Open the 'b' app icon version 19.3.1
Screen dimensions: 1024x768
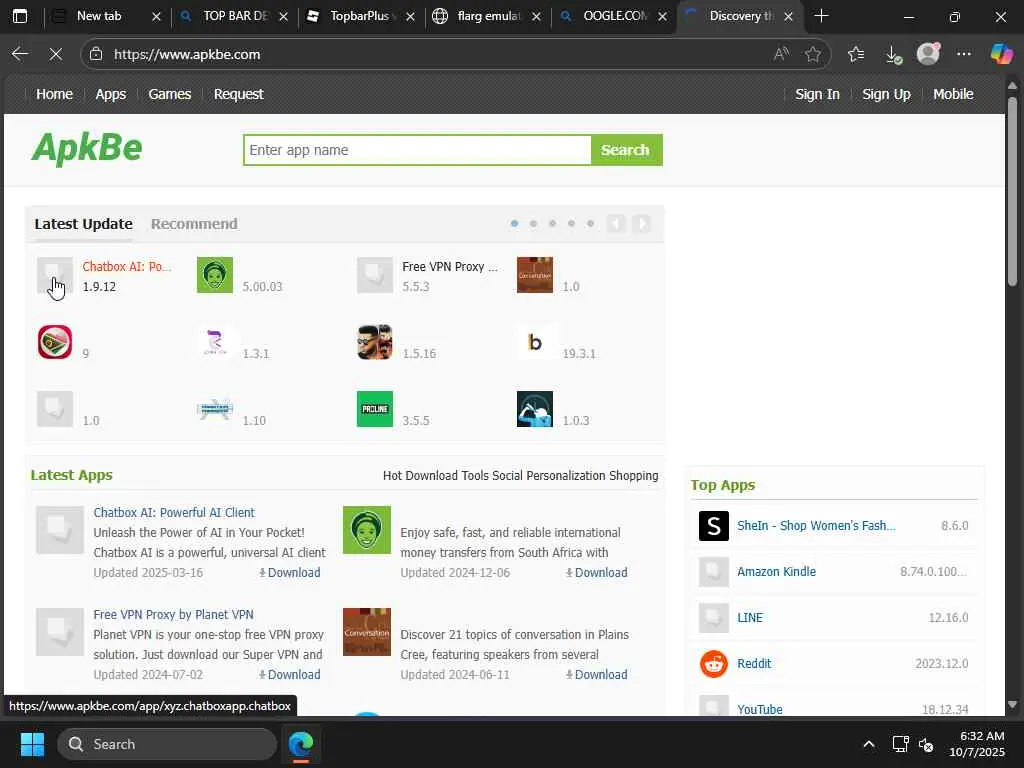click(535, 342)
